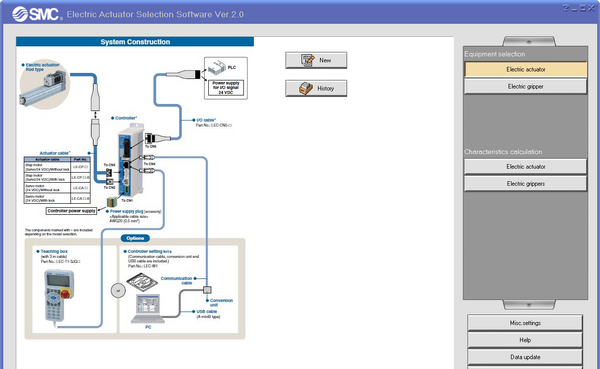Click the New button with the notepad icon
600x369 pixels.
316,60
